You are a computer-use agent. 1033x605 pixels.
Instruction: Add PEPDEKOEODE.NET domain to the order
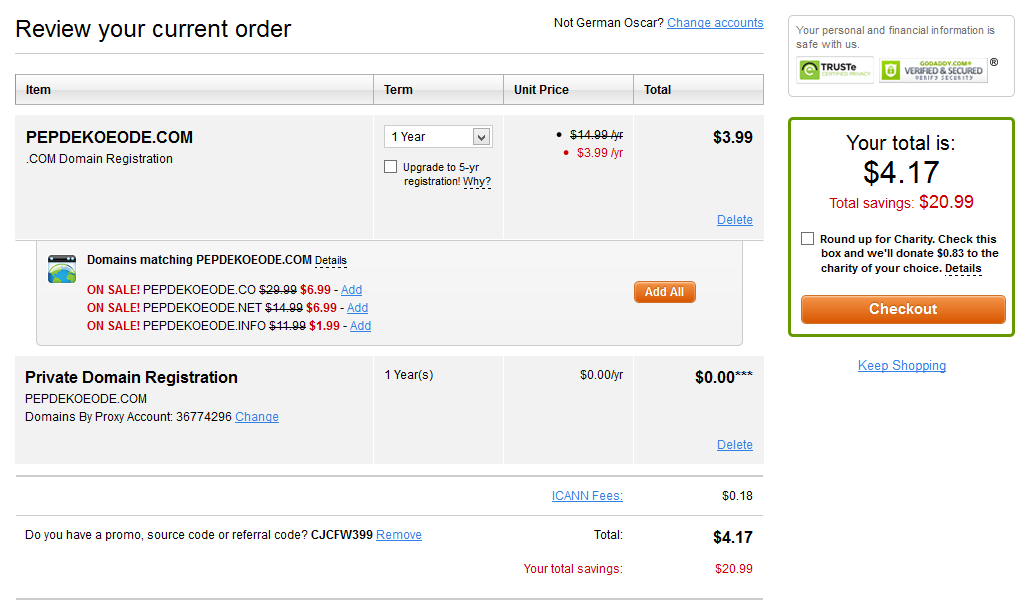tap(357, 308)
